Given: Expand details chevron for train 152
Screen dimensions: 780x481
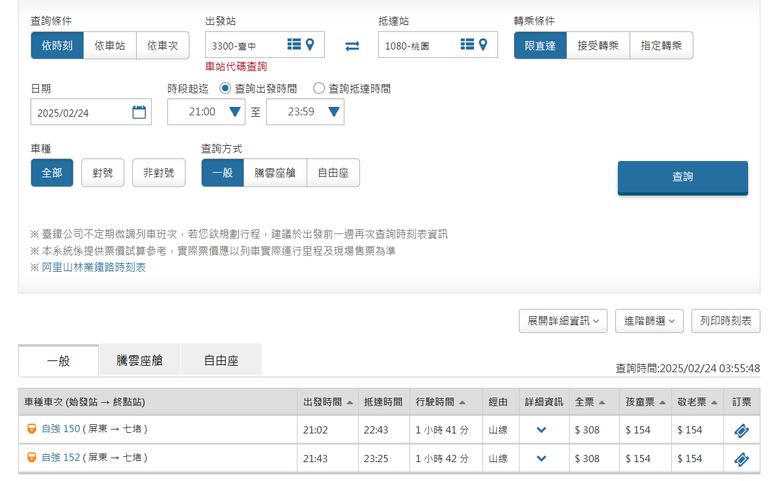Looking at the screenshot, I should 542,459.
